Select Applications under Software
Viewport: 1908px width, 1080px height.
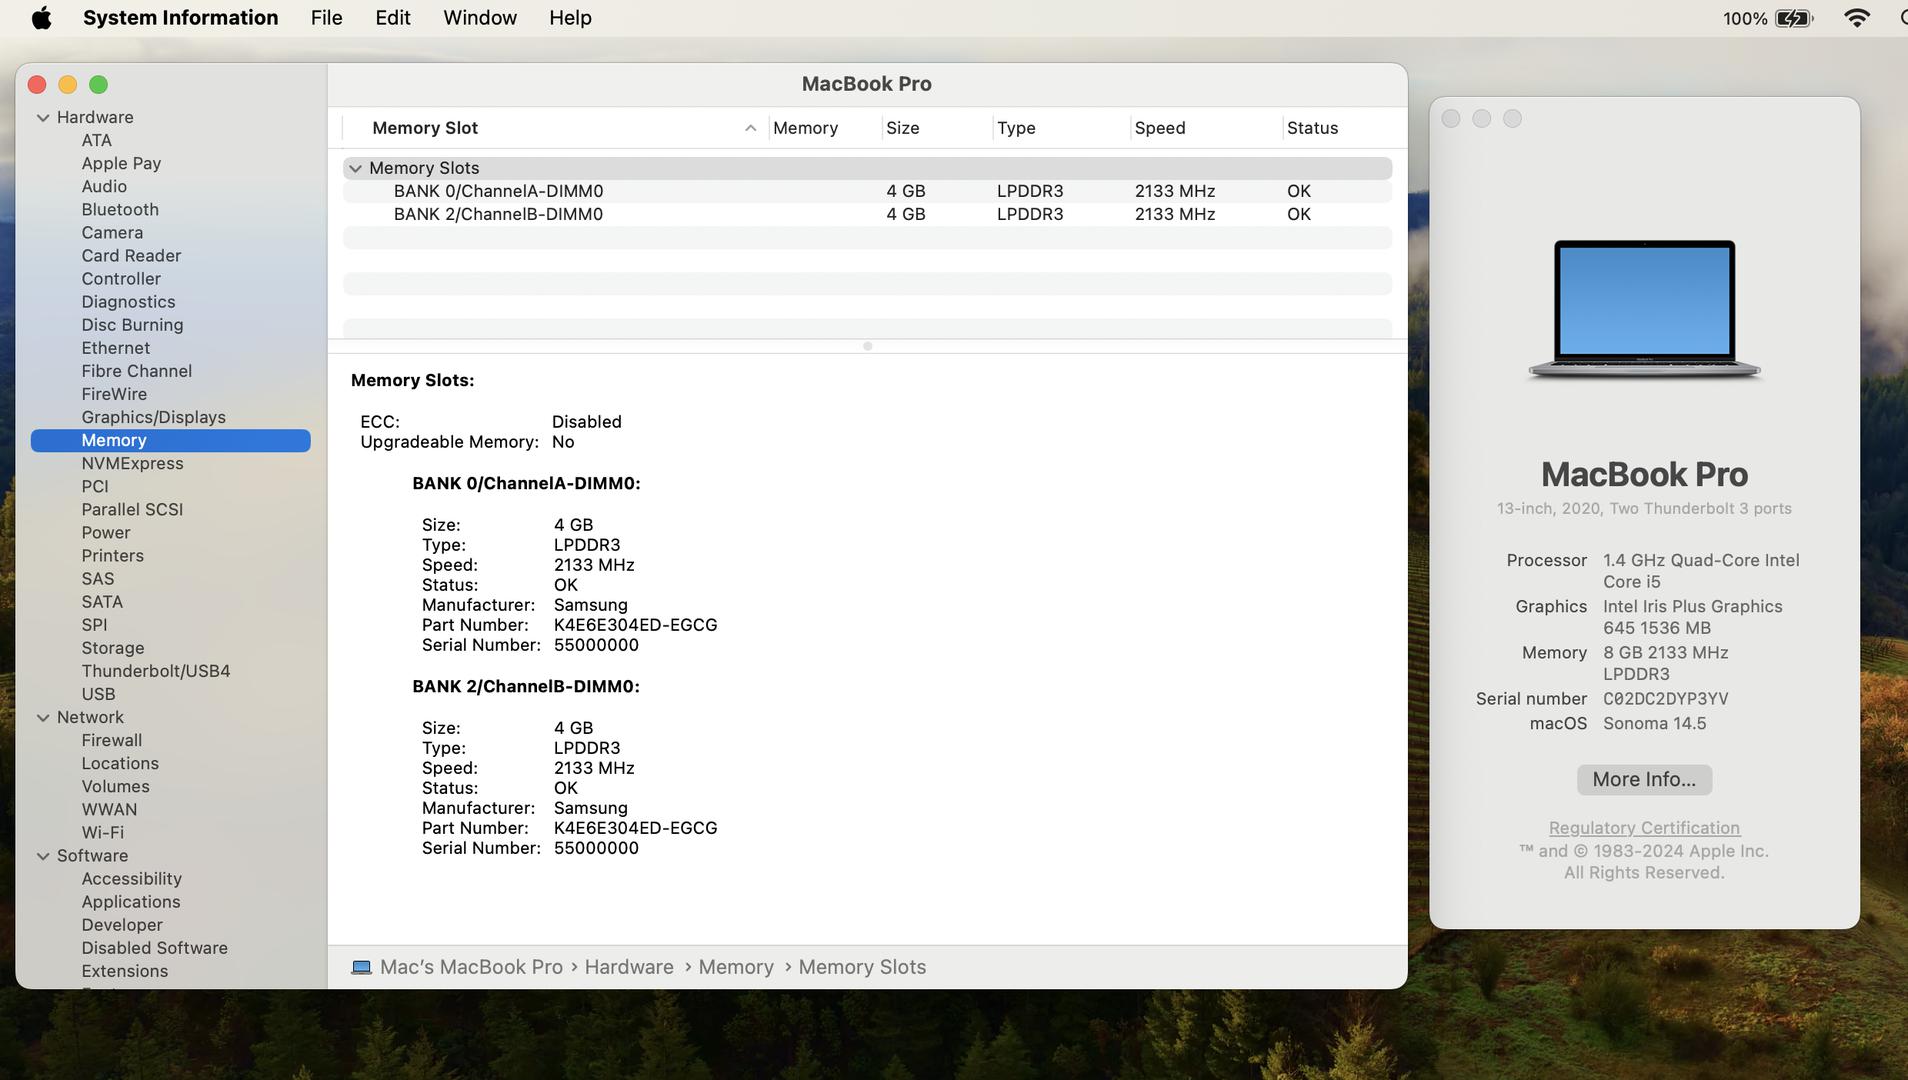[131, 902]
